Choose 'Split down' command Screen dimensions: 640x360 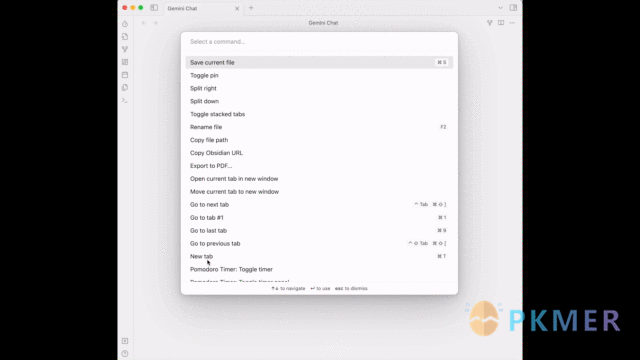point(319,101)
